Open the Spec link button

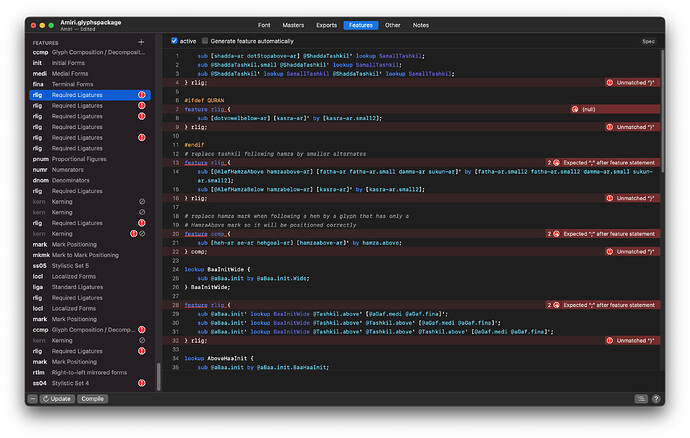click(x=648, y=41)
